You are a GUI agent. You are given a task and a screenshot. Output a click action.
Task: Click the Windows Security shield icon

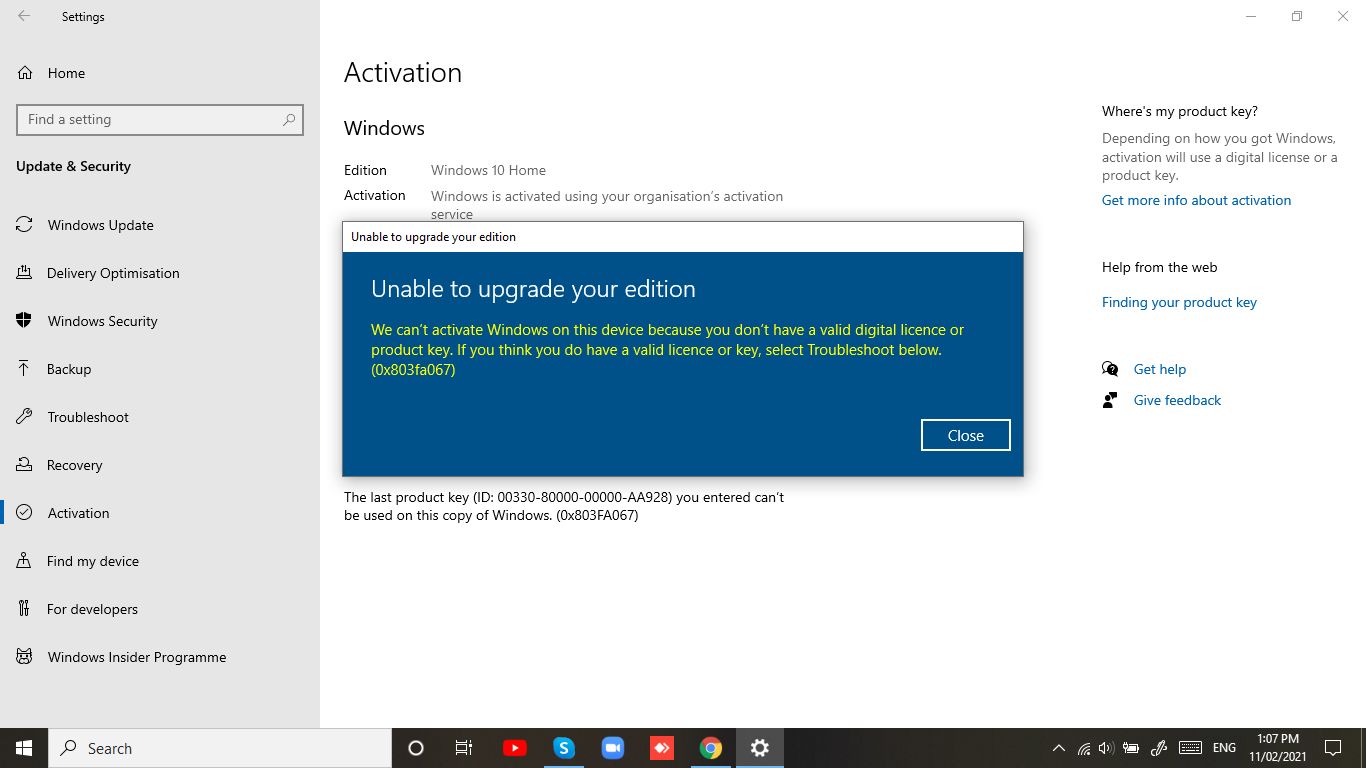click(x=24, y=321)
